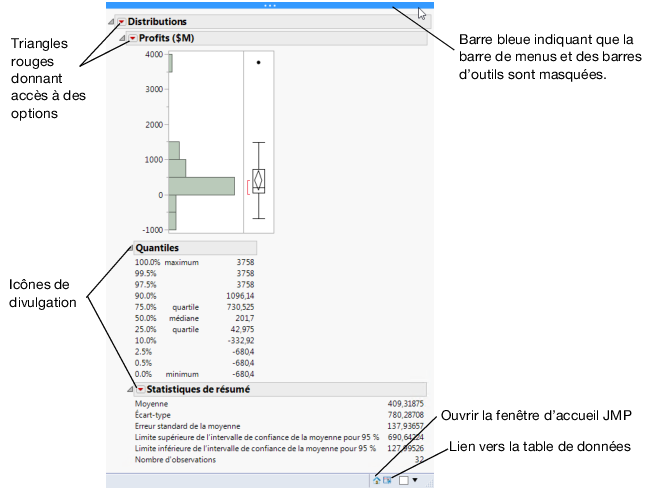660x493 pixels.
Task: Collapse the Statistiques de résumé disclosure icon
Action: [130, 389]
